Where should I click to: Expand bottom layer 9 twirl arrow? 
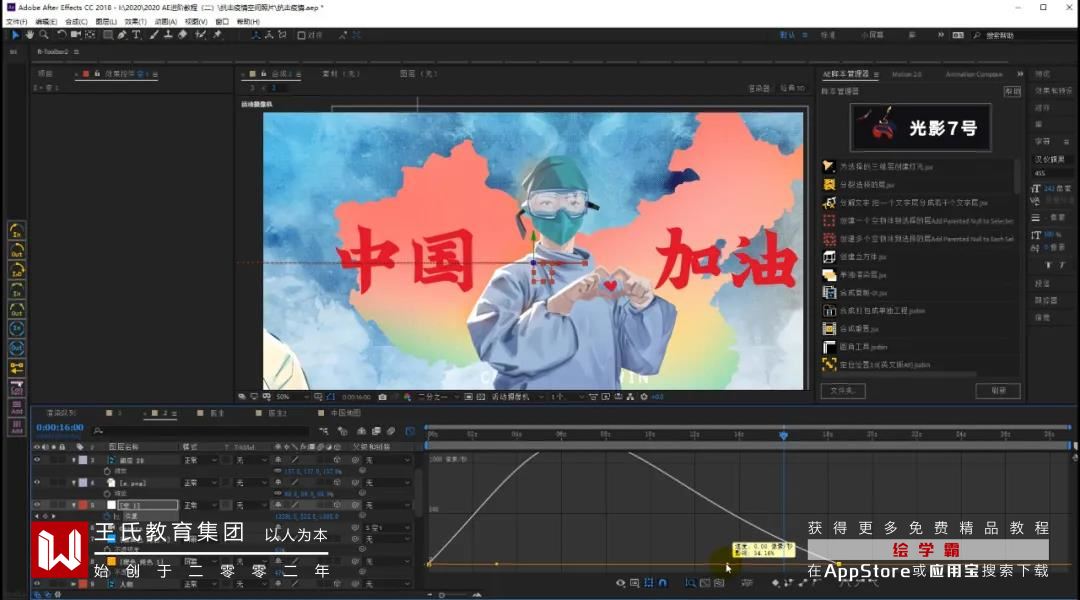pyautogui.click(x=74, y=583)
